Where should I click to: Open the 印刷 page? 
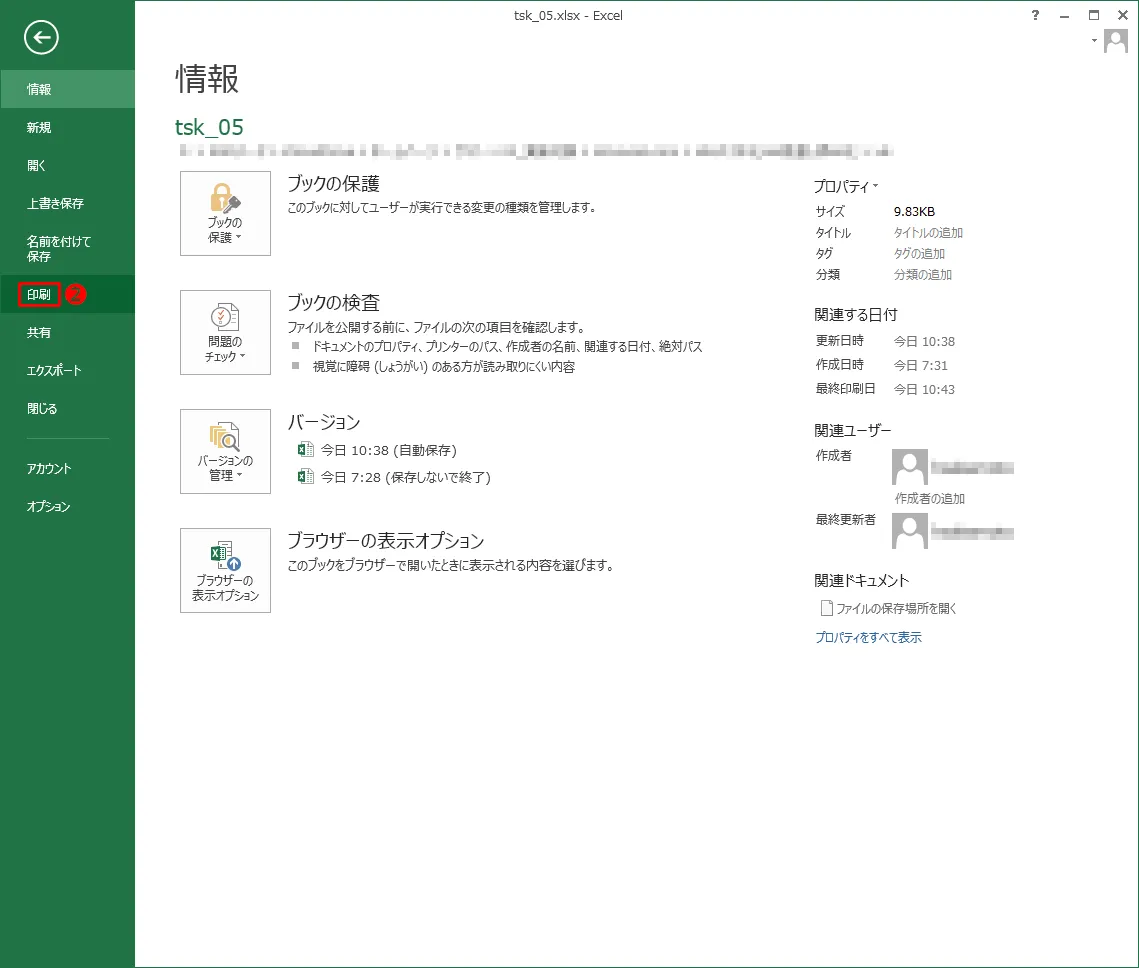(x=67, y=294)
